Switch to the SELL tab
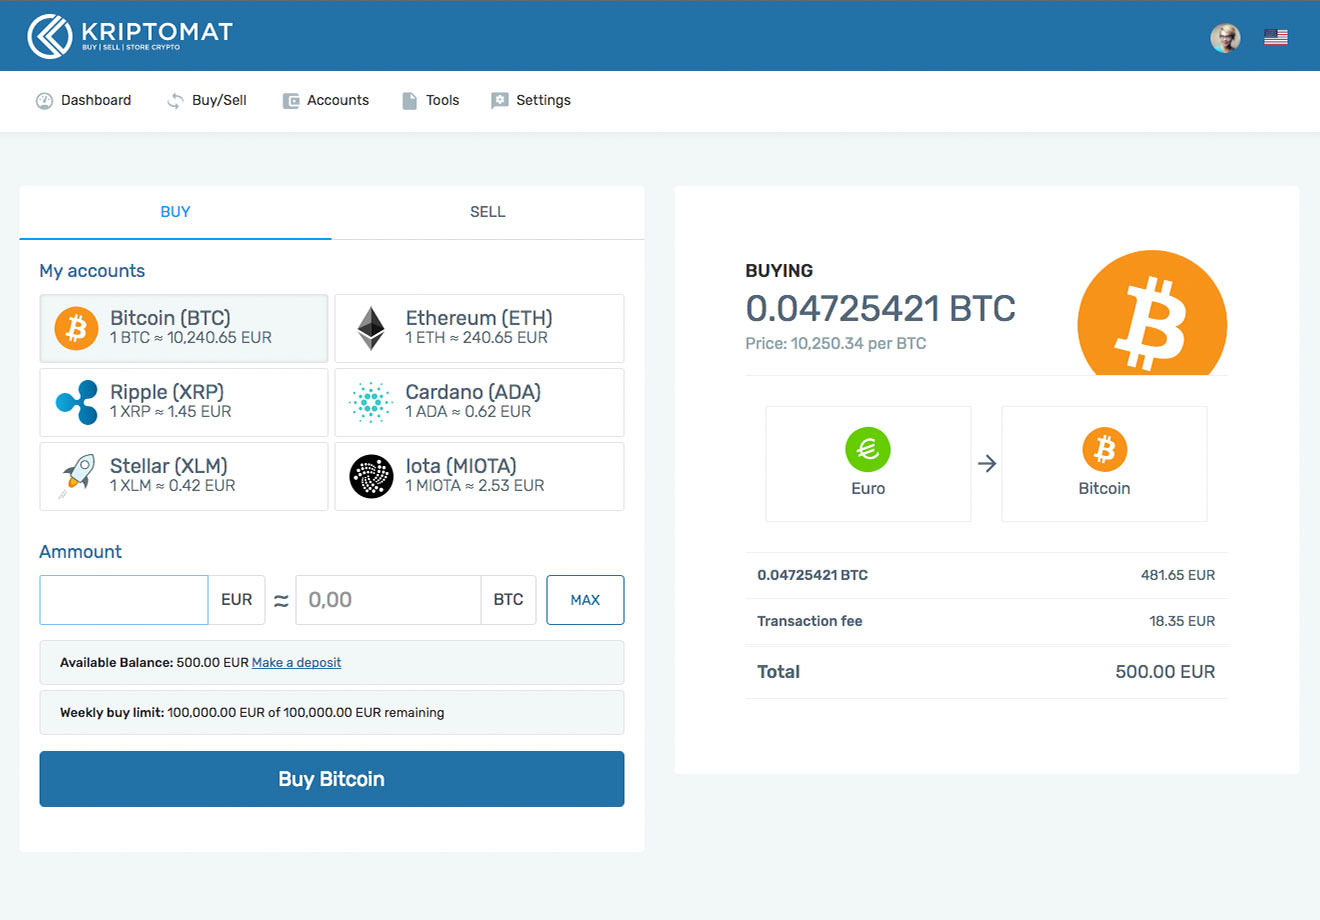Viewport: 1320px width, 920px height. point(488,212)
